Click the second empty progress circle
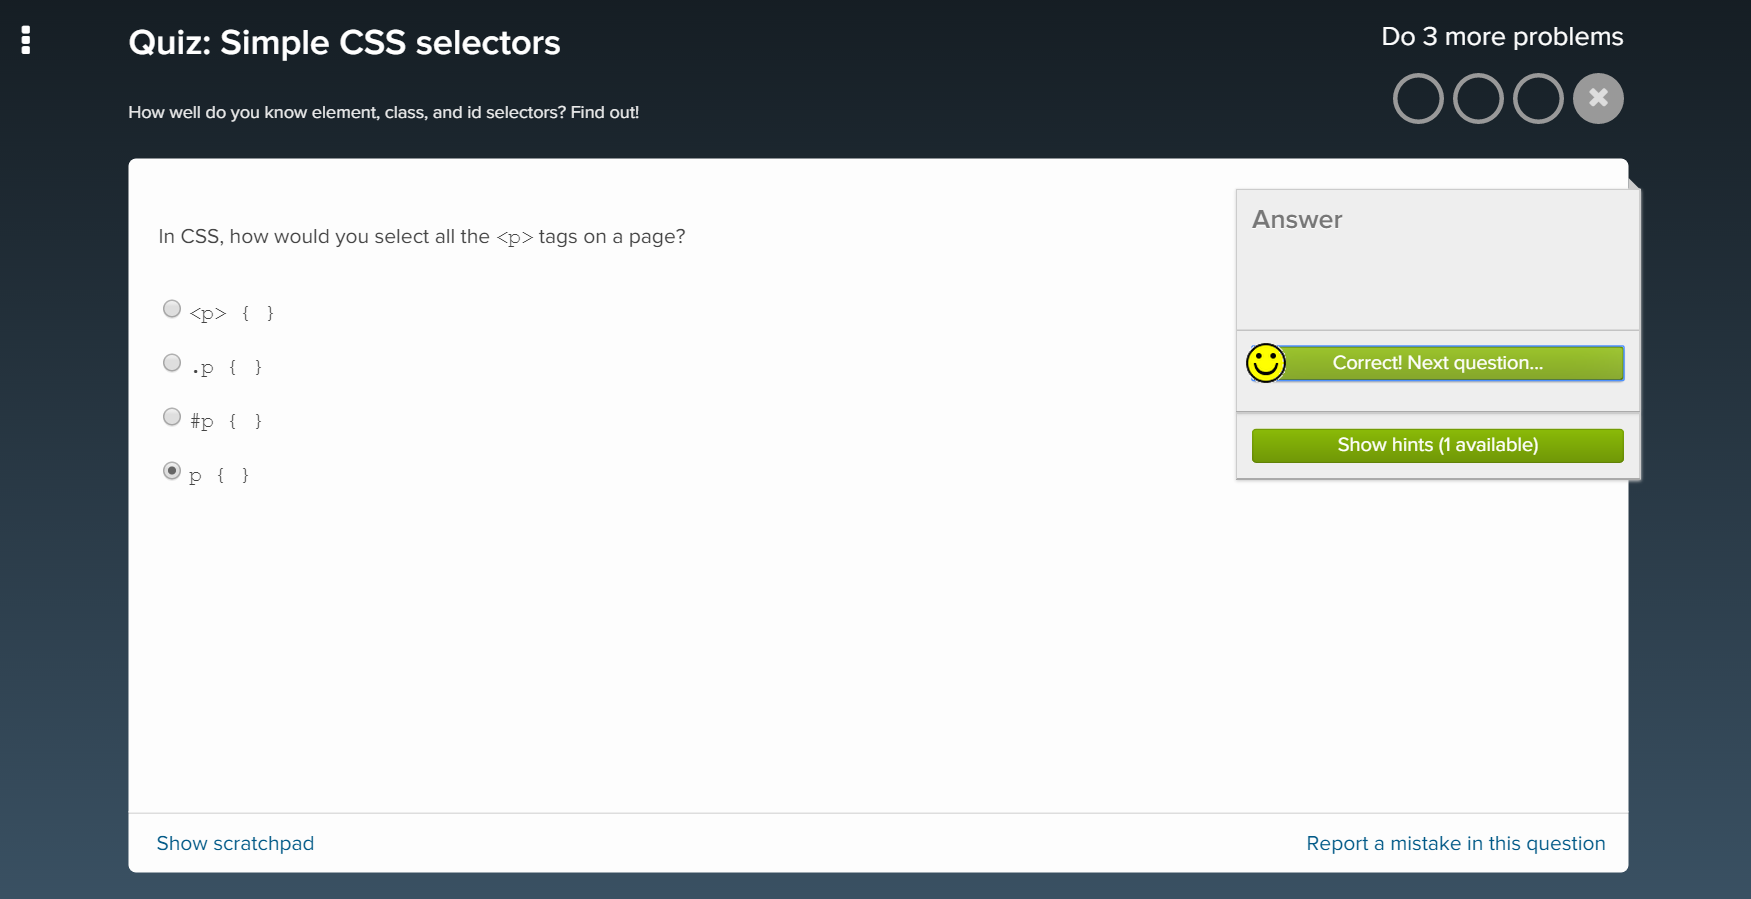Screen dimensions: 1751x899 coord(1478,98)
